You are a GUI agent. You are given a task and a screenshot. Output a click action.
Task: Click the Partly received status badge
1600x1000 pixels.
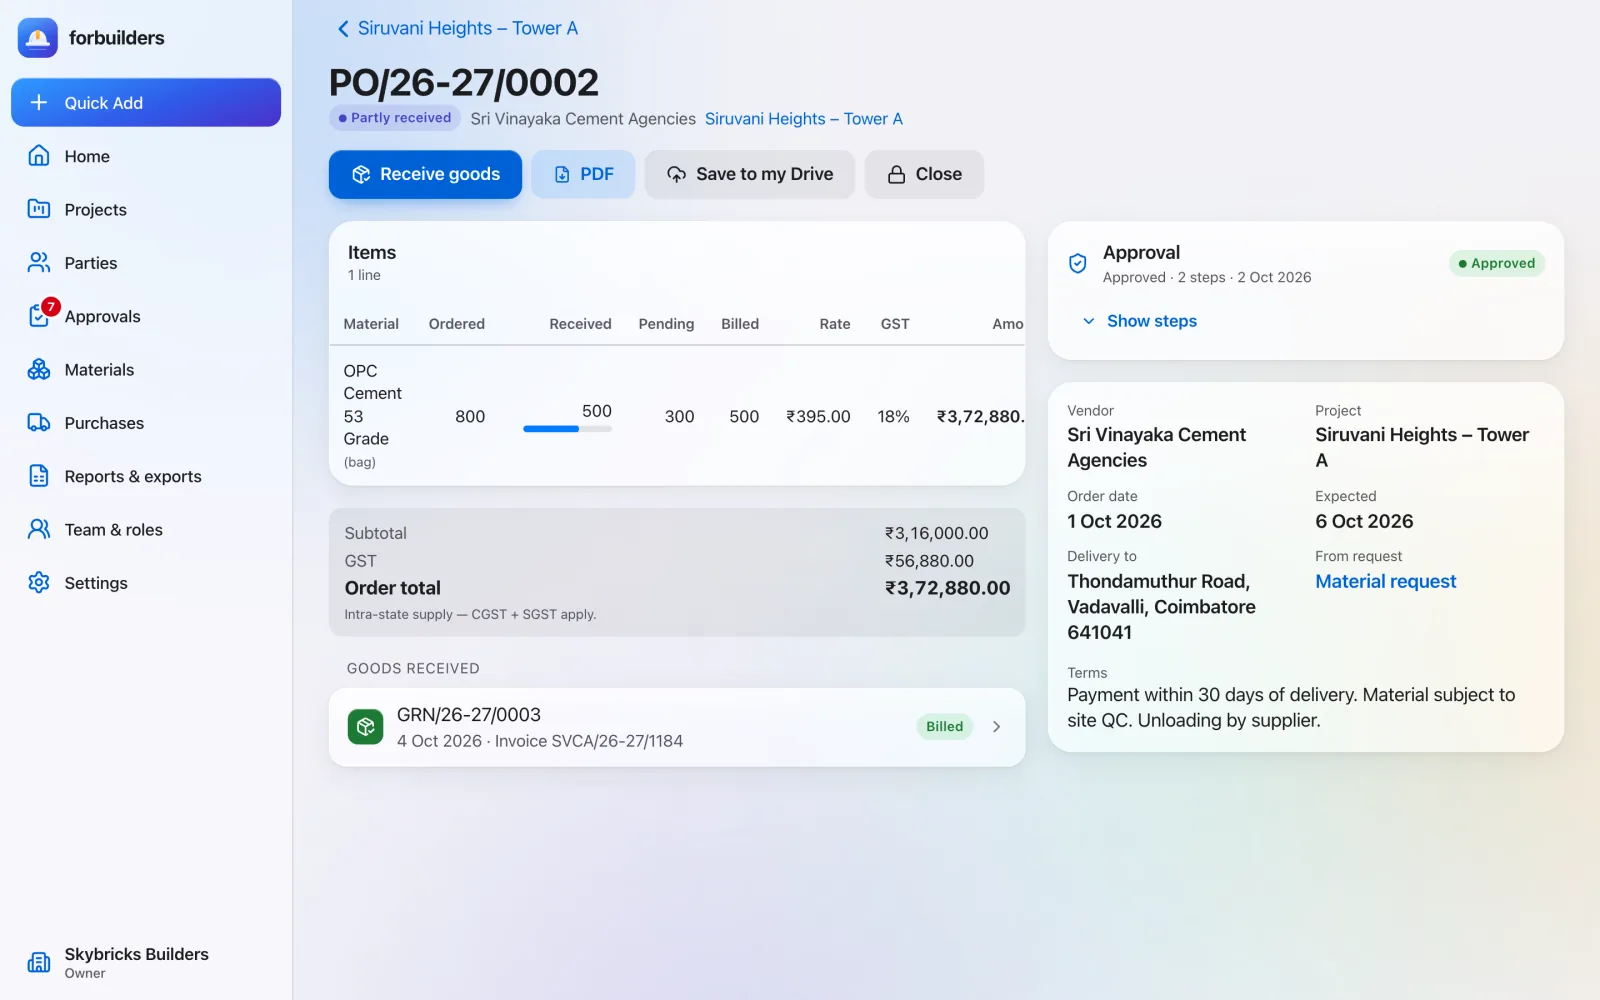click(395, 118)
